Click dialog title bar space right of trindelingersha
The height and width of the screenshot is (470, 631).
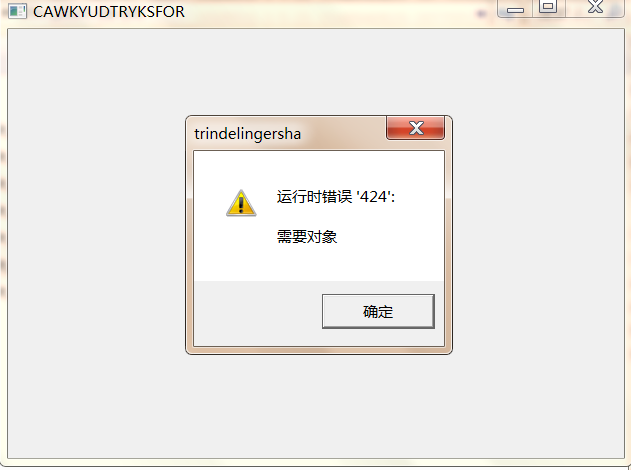coord(343,134)
